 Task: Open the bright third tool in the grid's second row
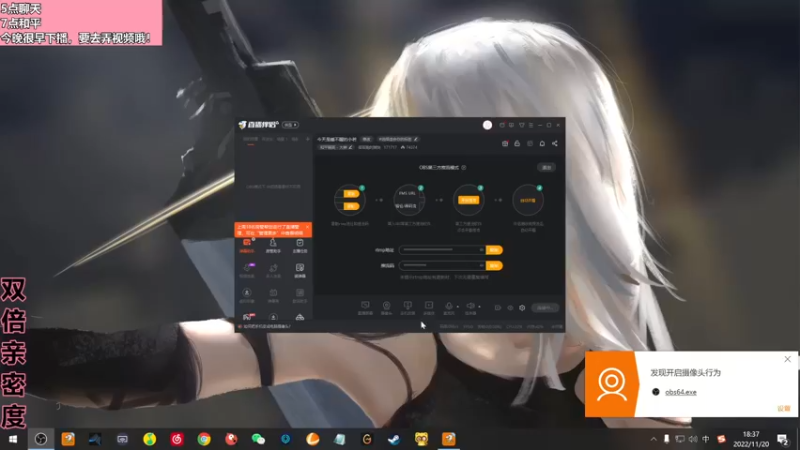click(299, 270)
